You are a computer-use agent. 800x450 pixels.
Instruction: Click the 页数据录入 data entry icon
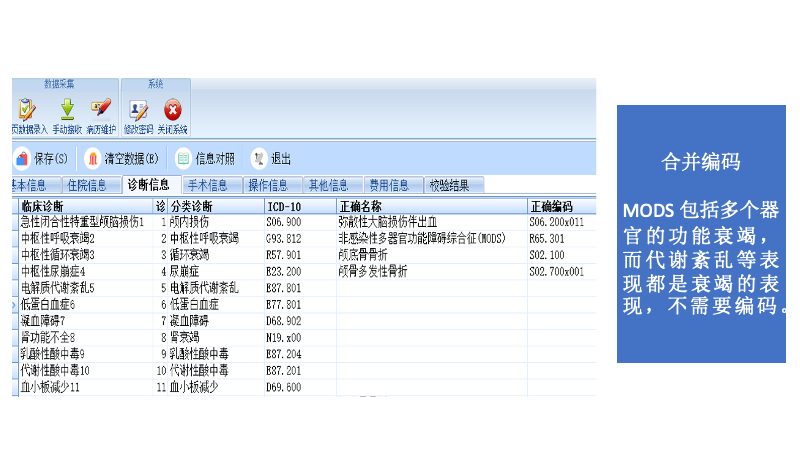pyautogui.click(x=27, y=109)
